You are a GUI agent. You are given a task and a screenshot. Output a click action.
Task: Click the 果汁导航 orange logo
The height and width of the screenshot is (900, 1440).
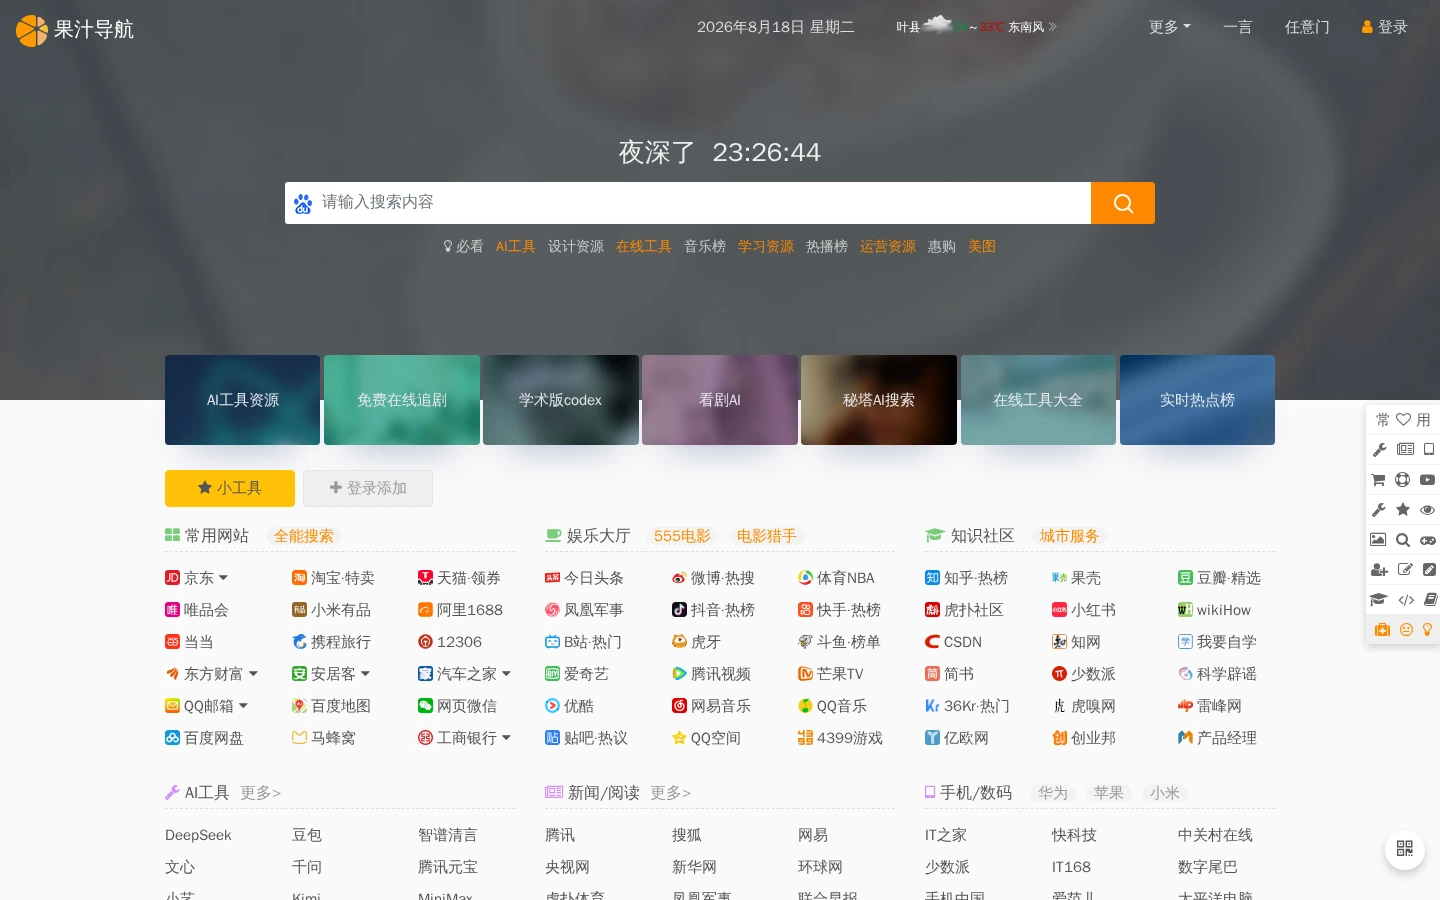[x=75, y=30]
